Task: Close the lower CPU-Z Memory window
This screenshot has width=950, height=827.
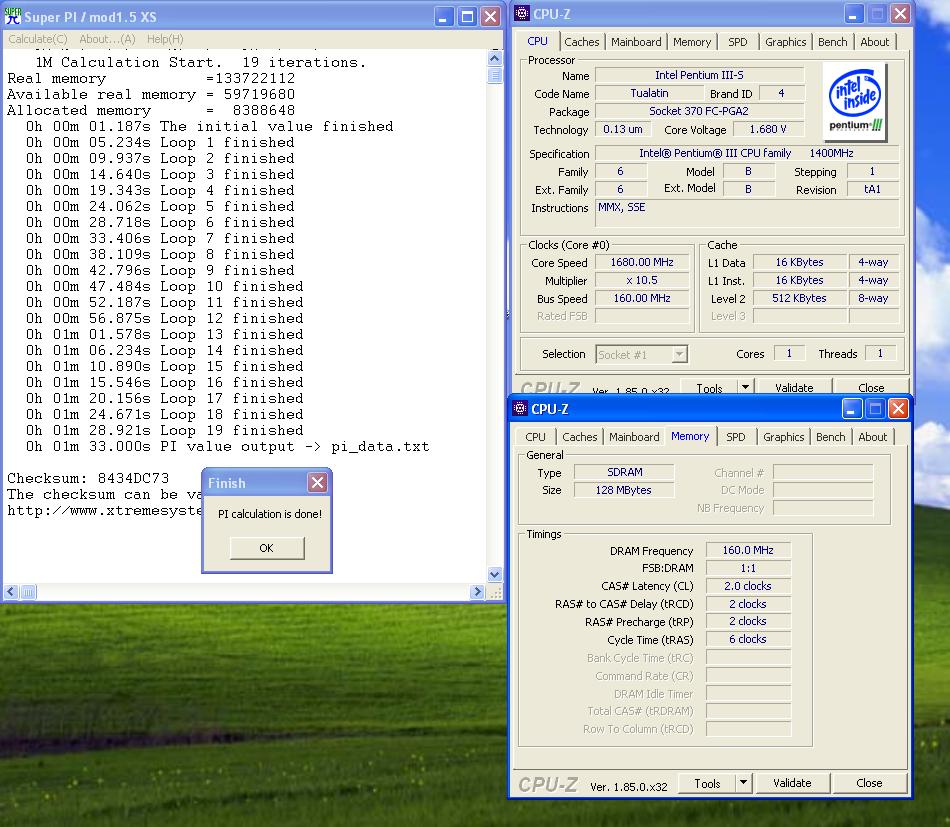Action: [899, 409]
